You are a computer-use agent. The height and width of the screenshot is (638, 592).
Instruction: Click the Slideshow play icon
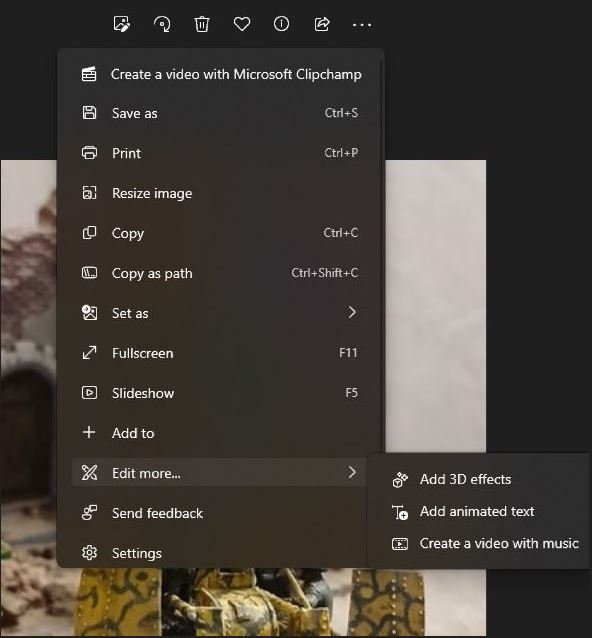point(89,393)
